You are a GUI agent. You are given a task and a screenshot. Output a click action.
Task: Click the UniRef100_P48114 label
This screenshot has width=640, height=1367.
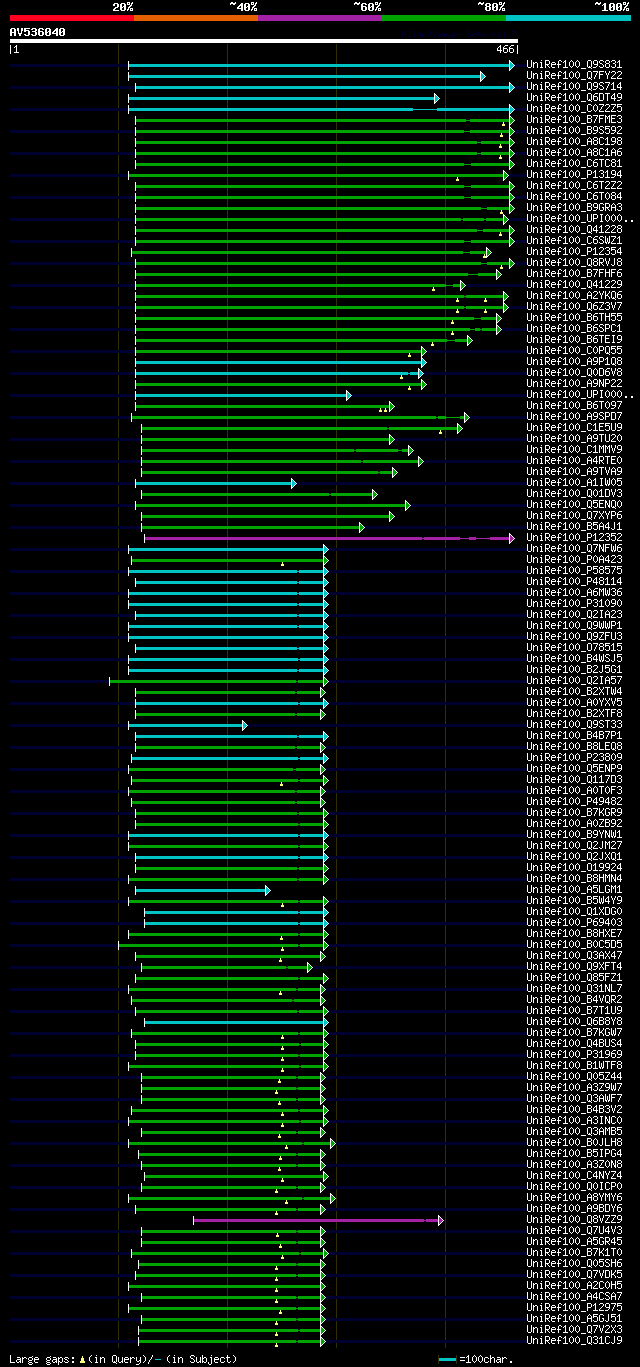[574, 581]
